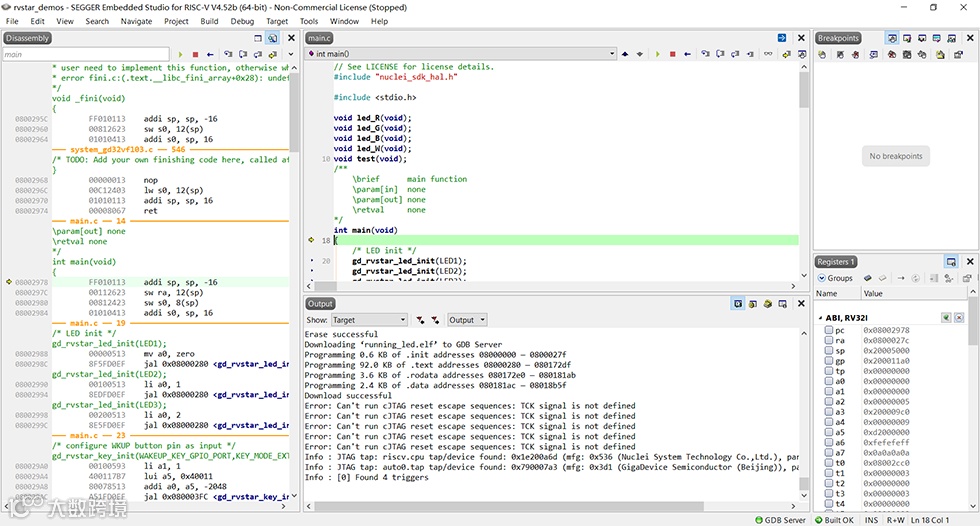Close the Breakpoints panel

(968, 38)
